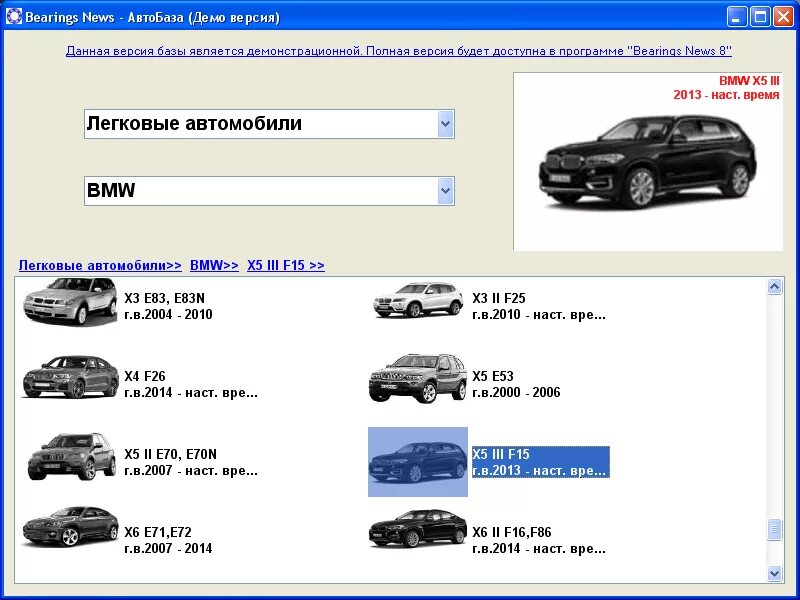Select the highlighted X5 III F15 thumbnail
This screenshot has width=800, height=600.
pyautogui.click(x=418, y=462)
